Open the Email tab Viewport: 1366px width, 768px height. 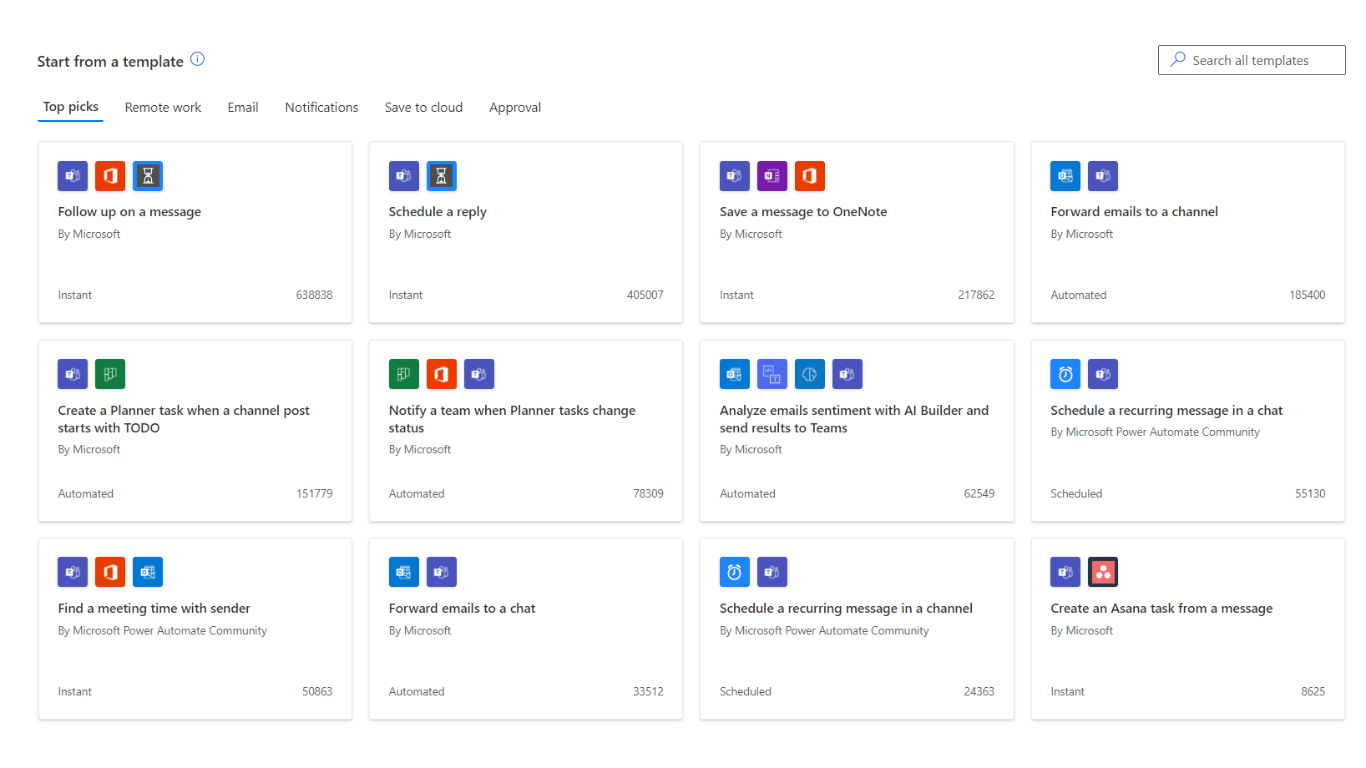click(243, 107)
